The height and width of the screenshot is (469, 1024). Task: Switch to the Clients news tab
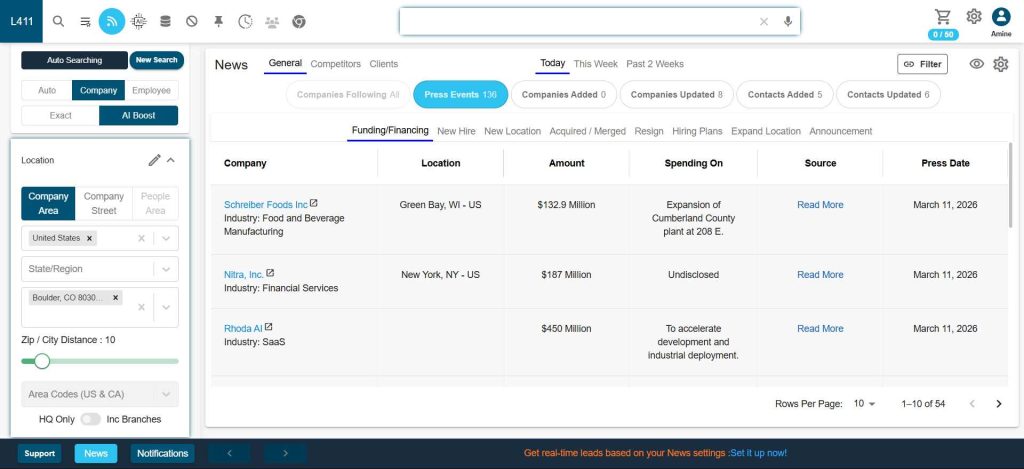point(383,64)
